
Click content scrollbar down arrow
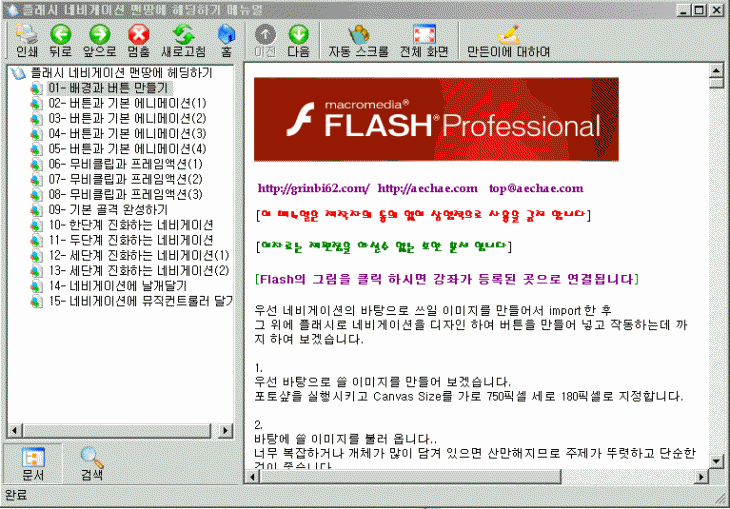coord(716,461)
